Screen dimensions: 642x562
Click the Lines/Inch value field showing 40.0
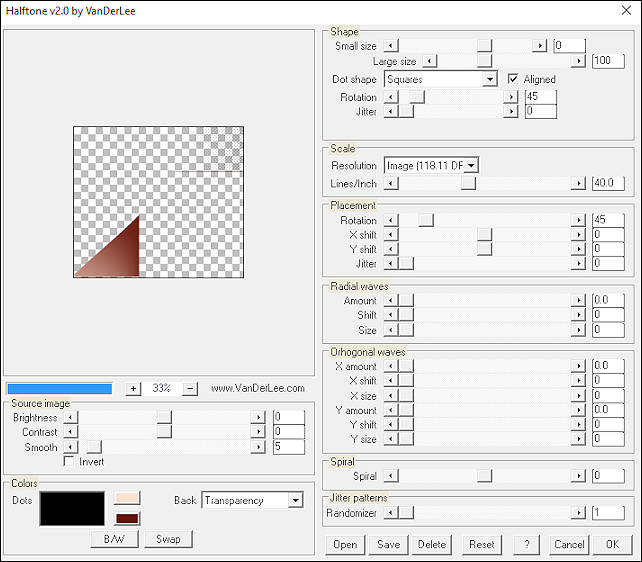coord(608,183)
